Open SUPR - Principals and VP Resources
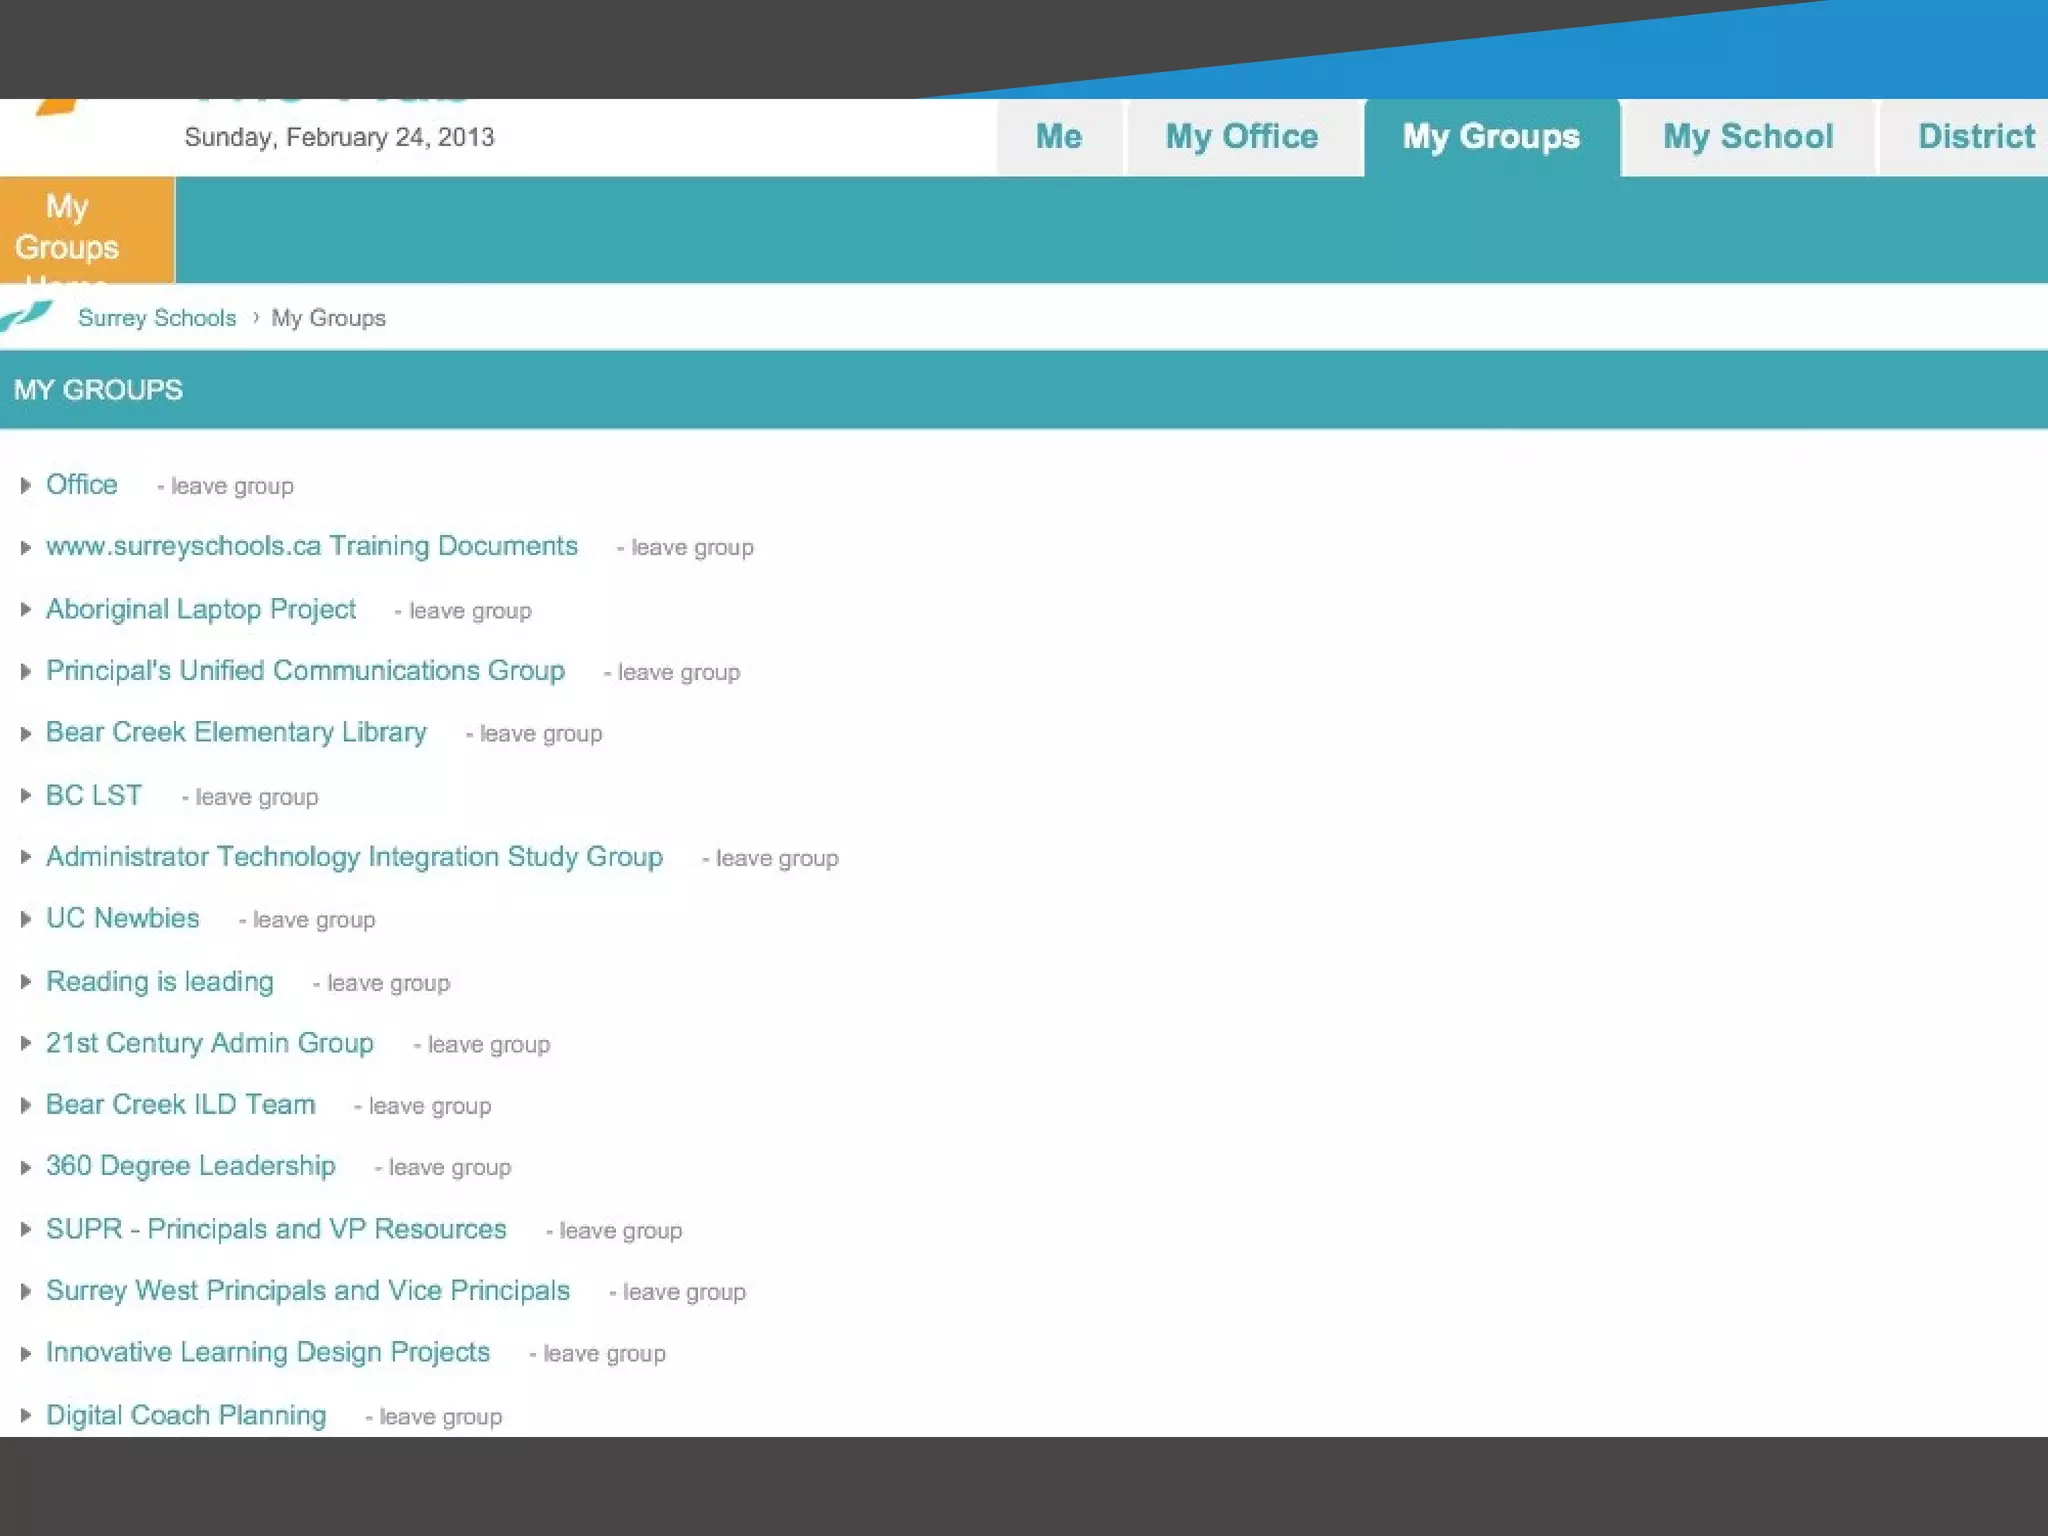Viewport: 2048px width, 1536px height. pos(276,1230)
